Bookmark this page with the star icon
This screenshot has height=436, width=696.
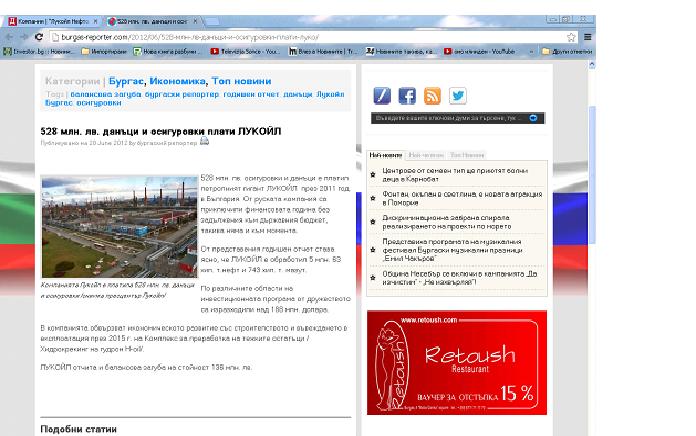[x=571, y=37]
